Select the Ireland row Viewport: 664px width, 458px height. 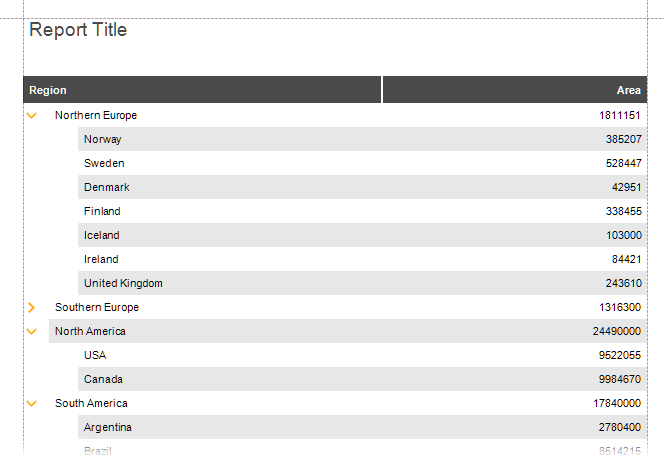pyautogui.click(x=362, y=259)
